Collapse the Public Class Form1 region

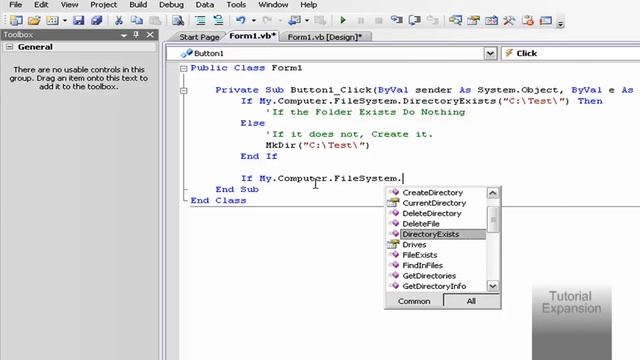pyautogui.click(x=184, y=69)
